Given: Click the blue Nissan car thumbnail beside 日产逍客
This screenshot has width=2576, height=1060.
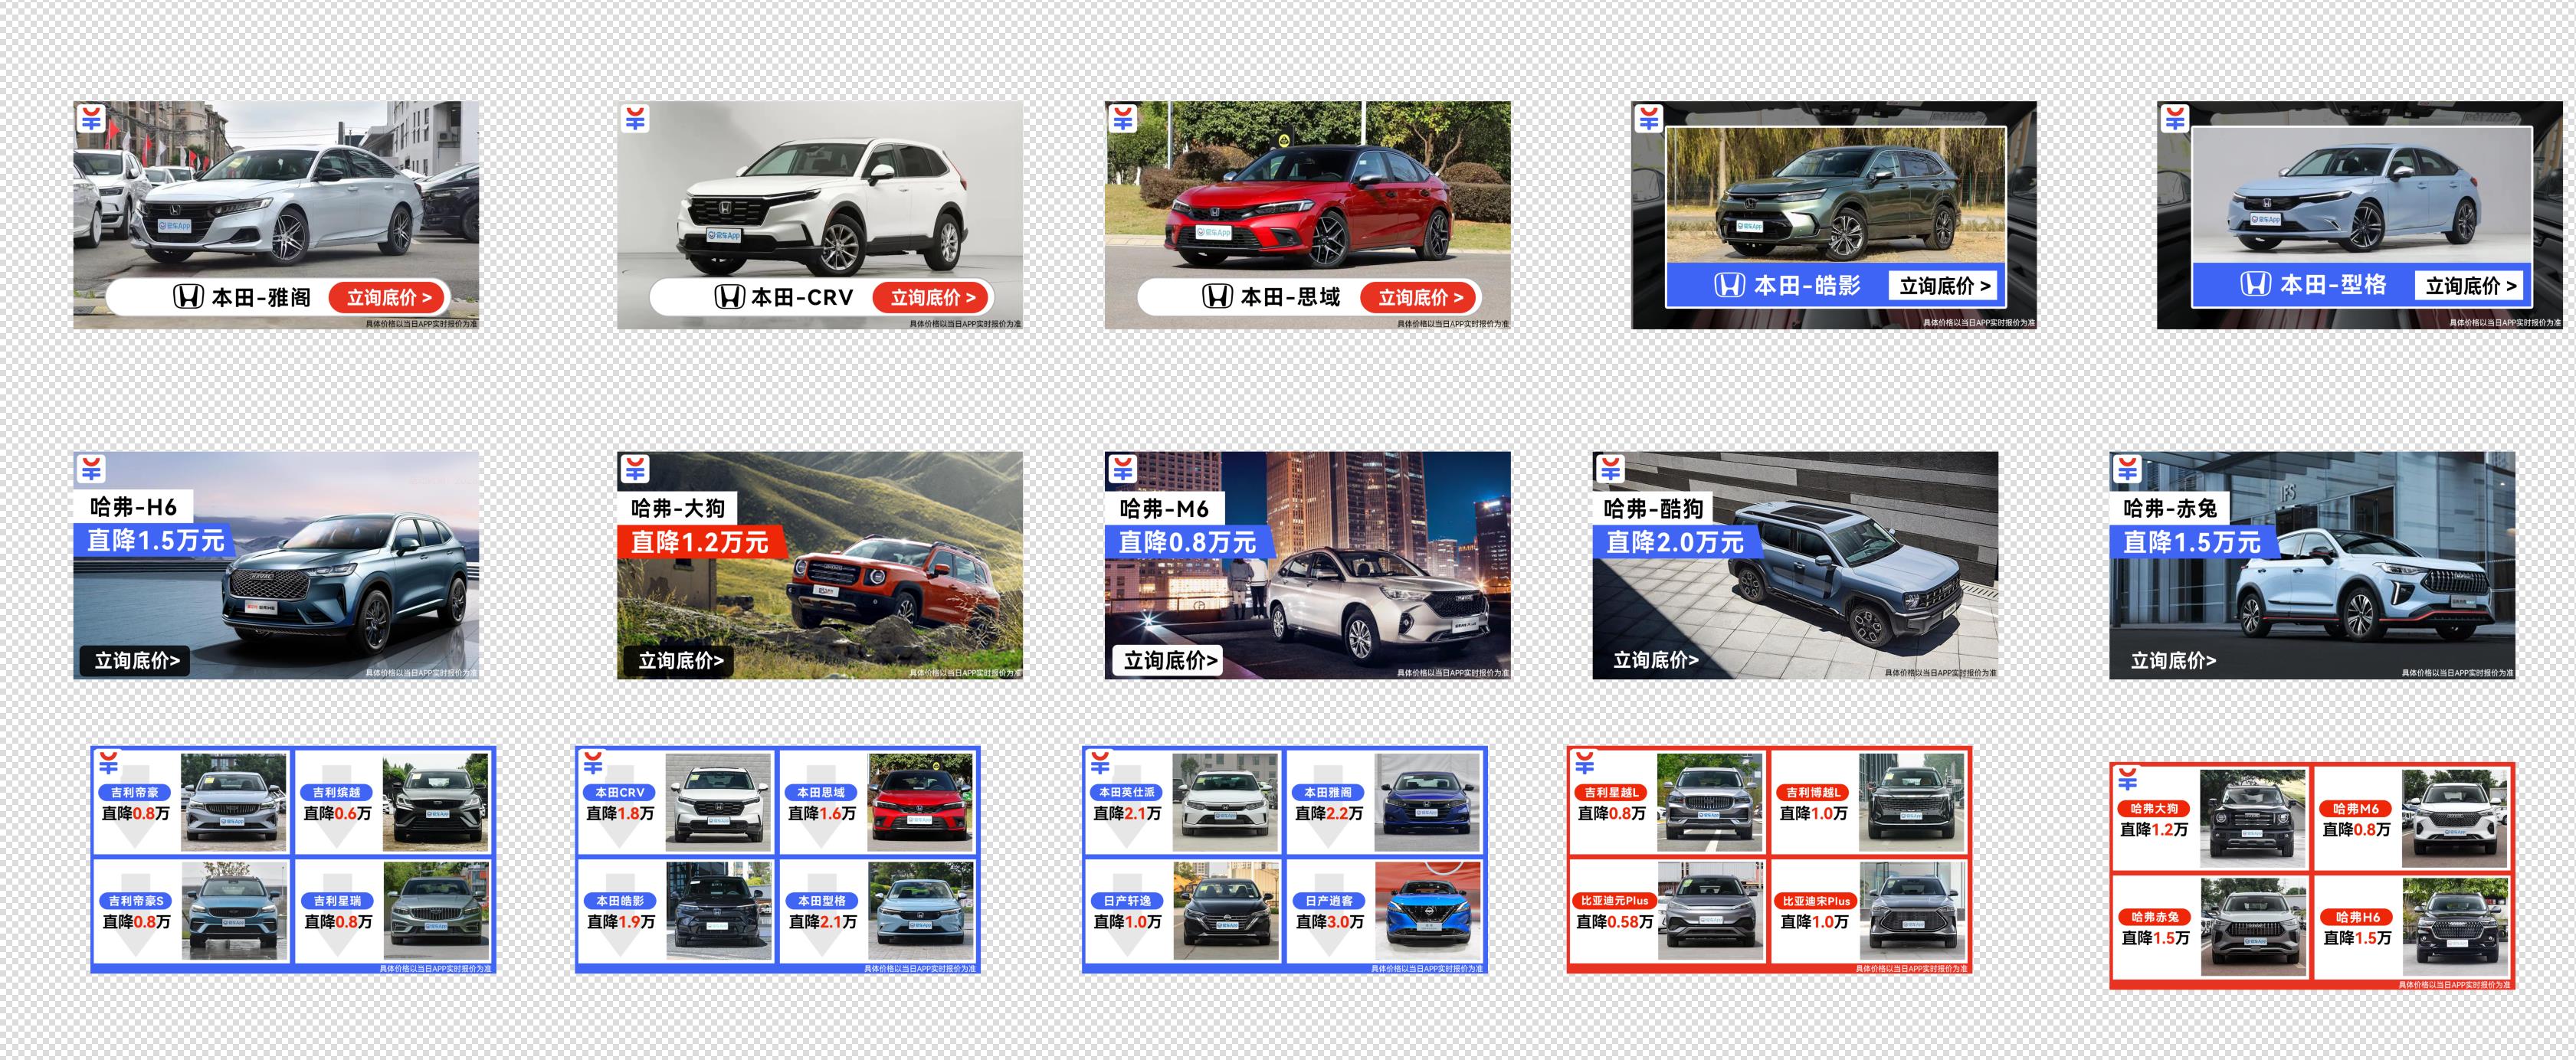Looking at the screenshot, I should click(x=1427, y=911).
